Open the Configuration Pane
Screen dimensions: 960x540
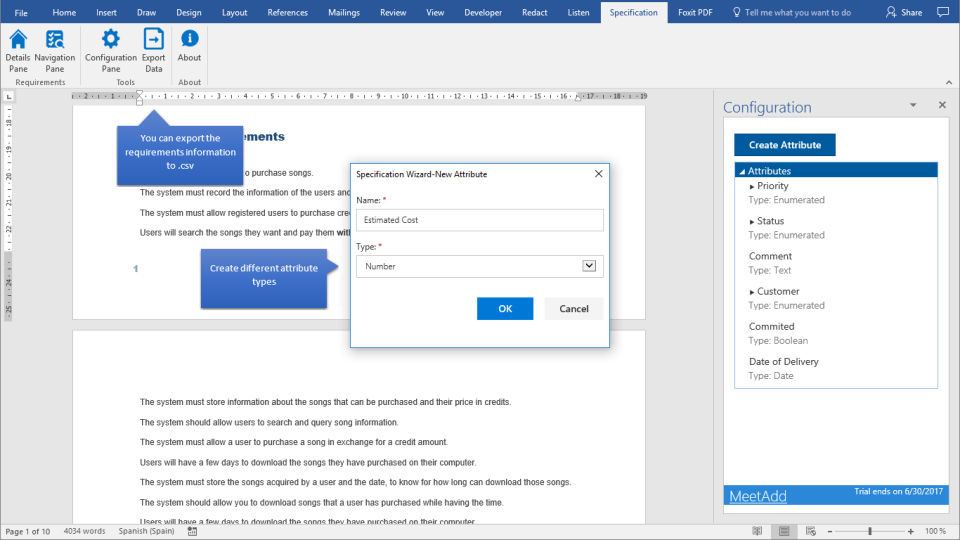(x=111, y=51)
